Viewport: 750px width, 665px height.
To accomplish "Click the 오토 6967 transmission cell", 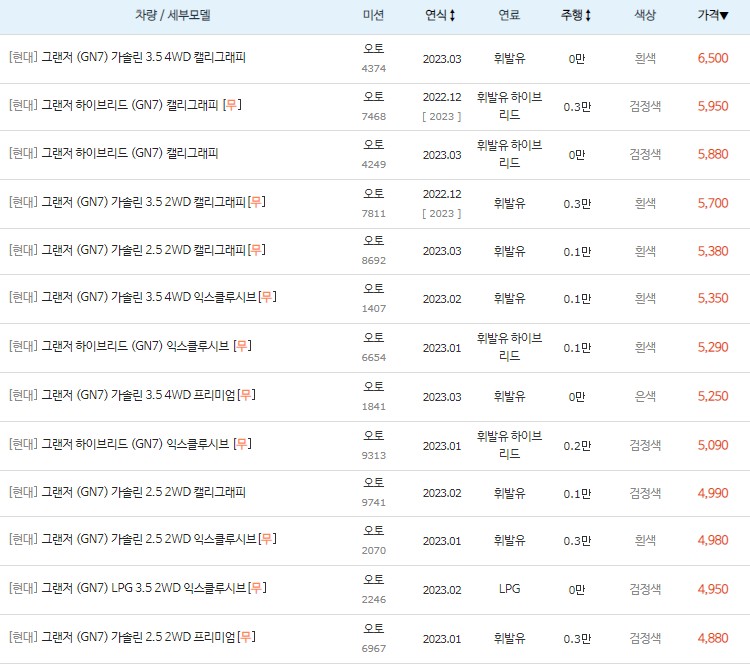I will point(374,638).
